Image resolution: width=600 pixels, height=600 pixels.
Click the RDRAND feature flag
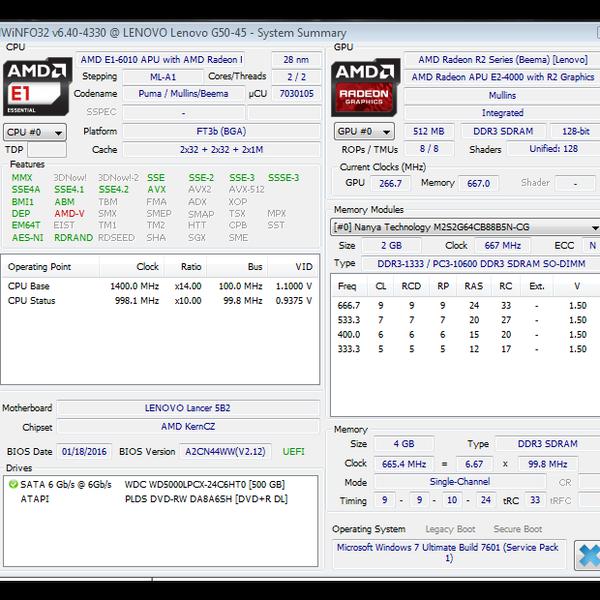pyautogui.click(x=73, y=238)
